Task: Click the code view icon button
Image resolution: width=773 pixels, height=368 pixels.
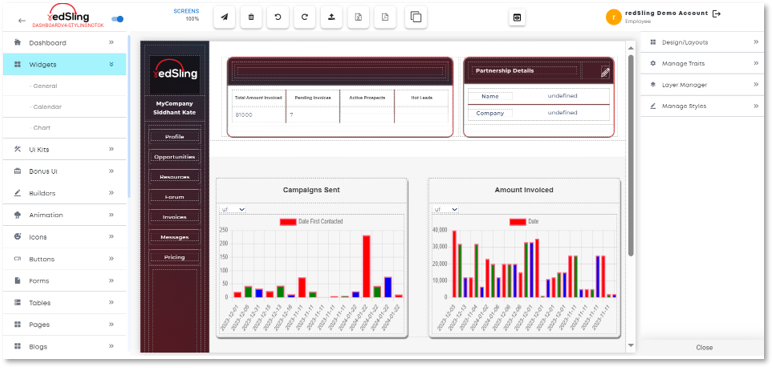Action: click(x=517, y=17)
